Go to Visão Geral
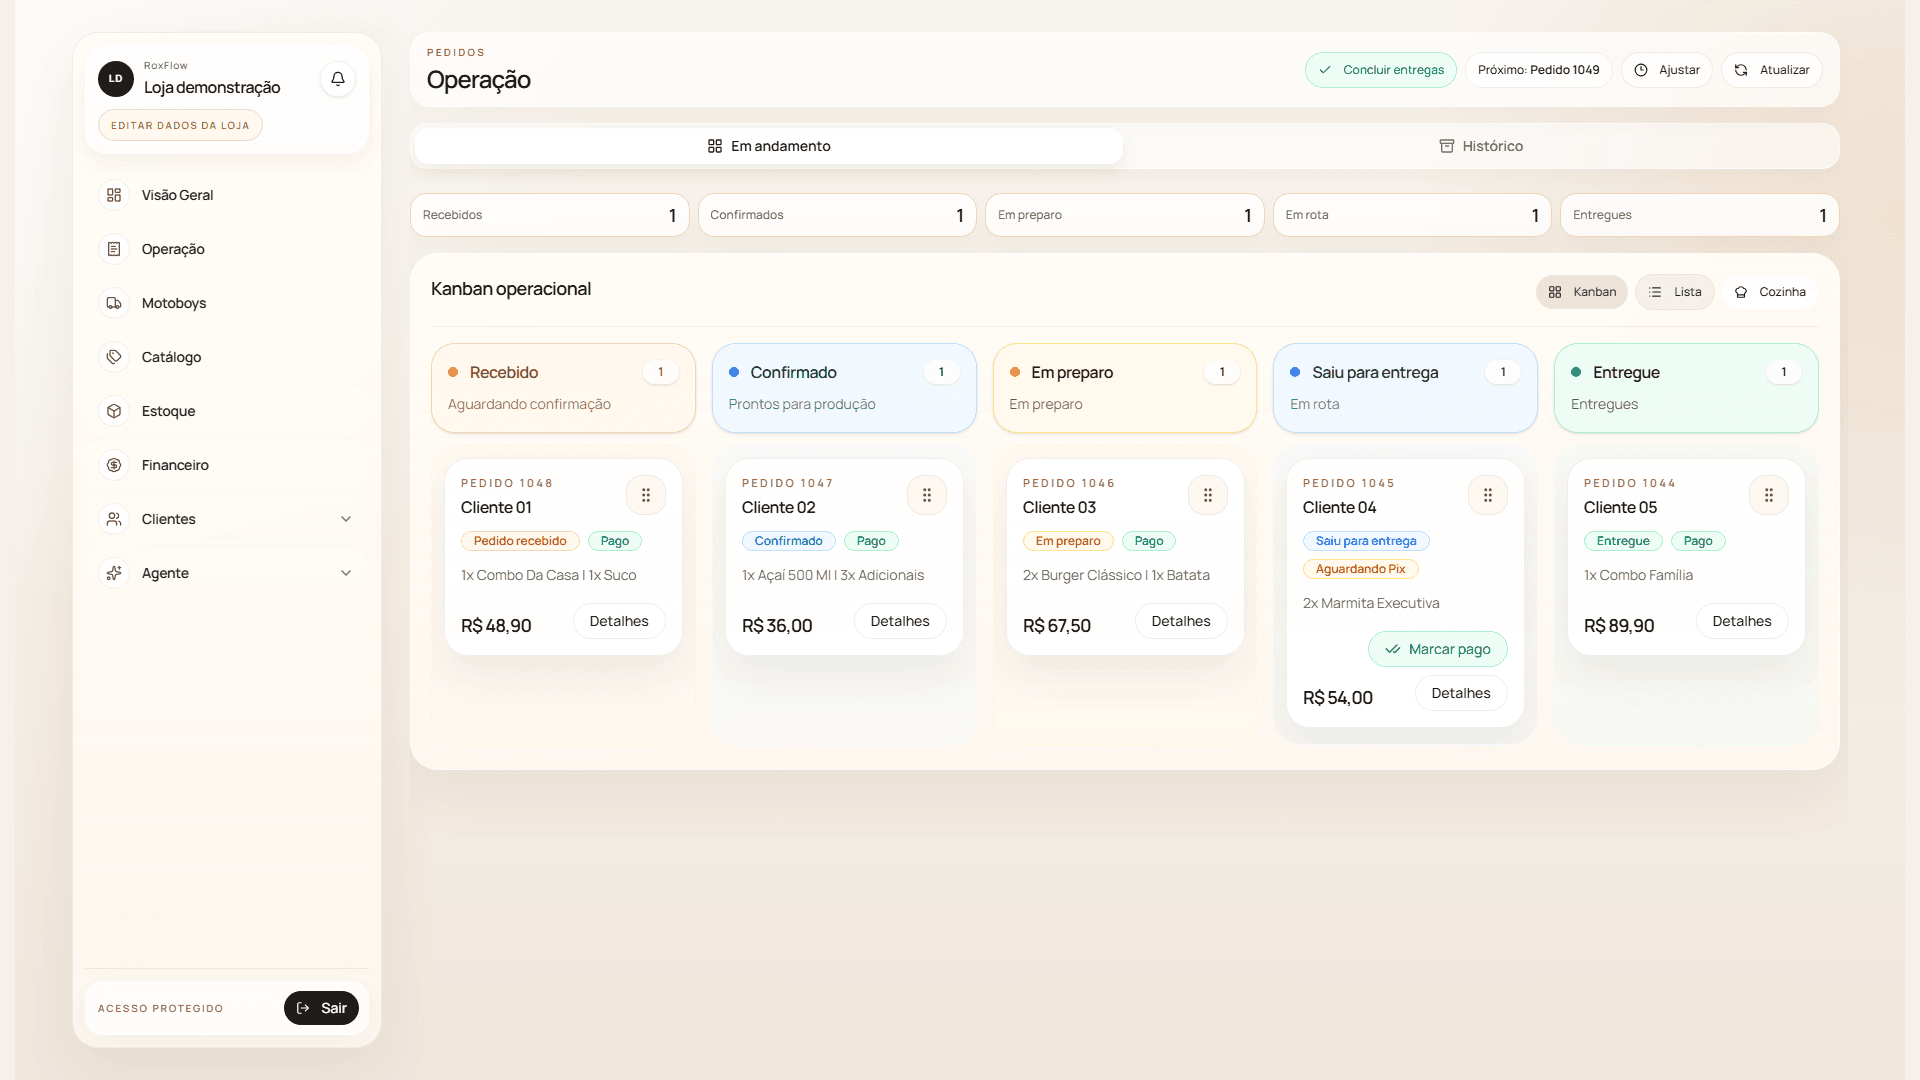The height and width of the screenshot is (1080, 1920). pos(227,195)
